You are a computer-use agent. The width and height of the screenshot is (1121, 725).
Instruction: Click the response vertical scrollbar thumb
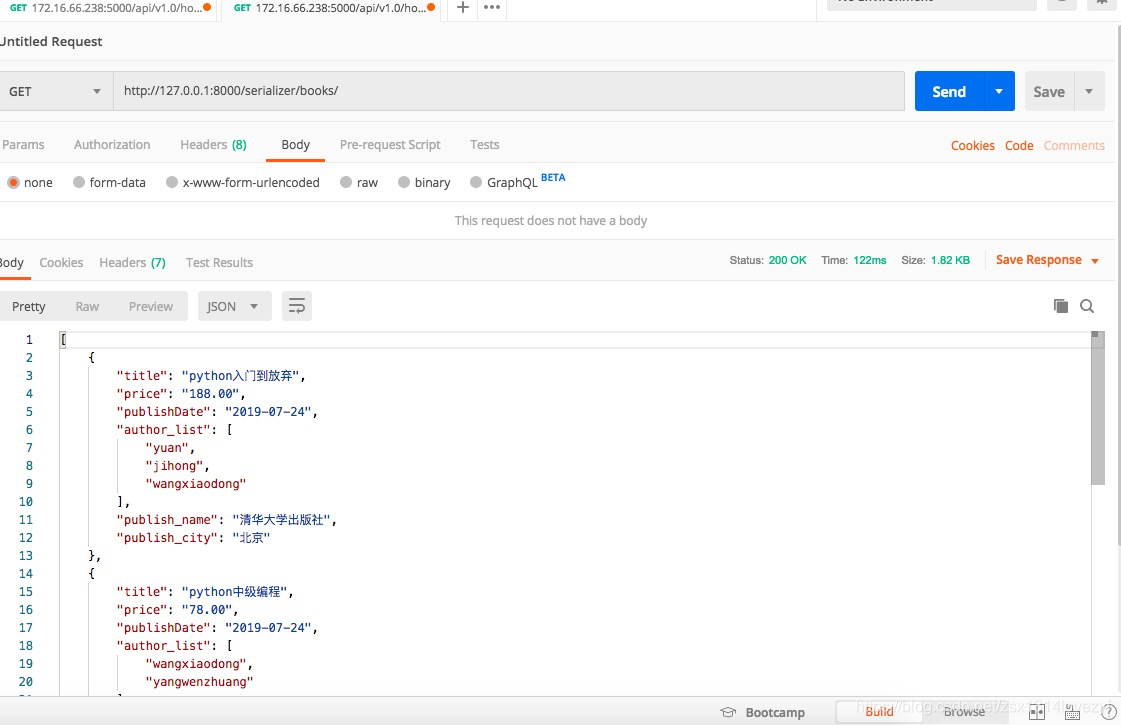(x=1098, y=408)
